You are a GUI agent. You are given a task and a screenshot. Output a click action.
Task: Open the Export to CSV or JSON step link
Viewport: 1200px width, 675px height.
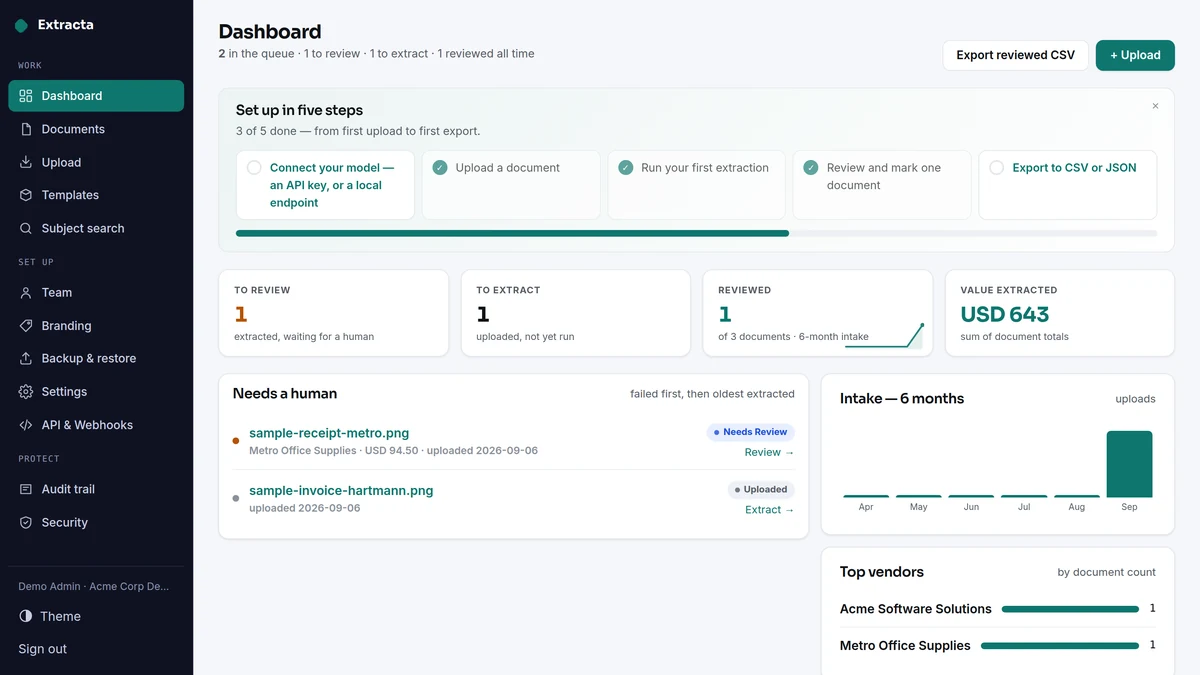tap(1074, 168)
